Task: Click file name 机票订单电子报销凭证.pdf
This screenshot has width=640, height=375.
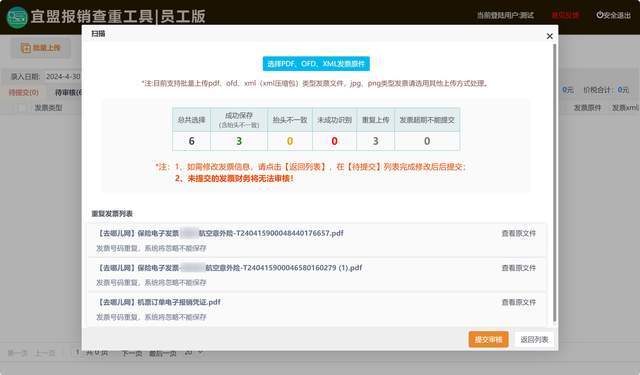Action: pyautogui.click(x=159, y=302)
